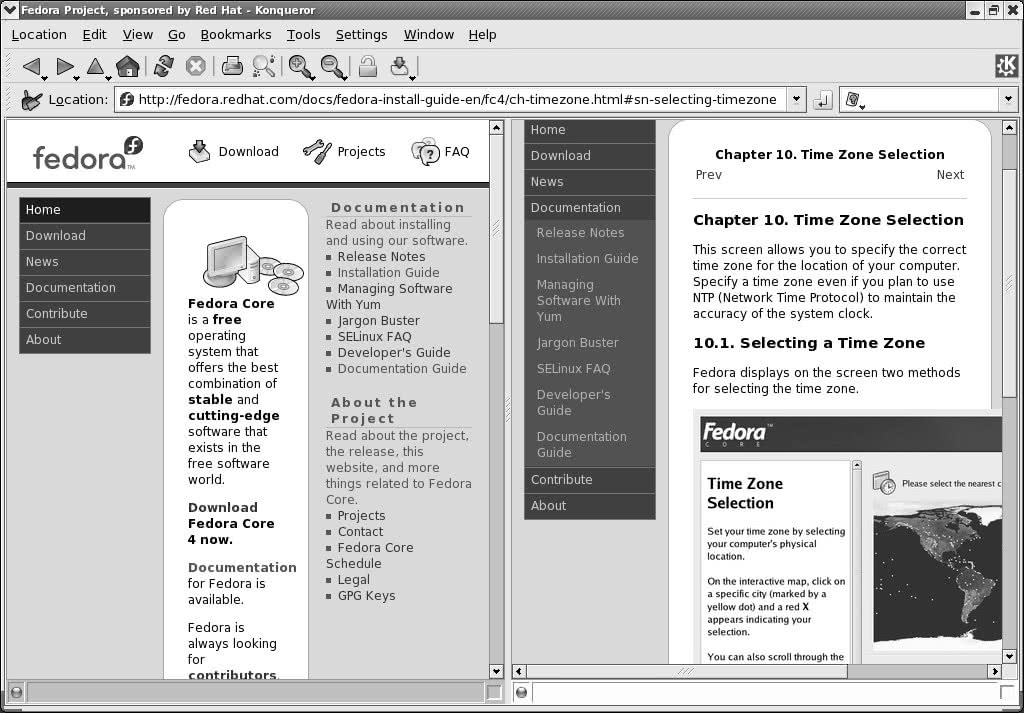
Task: Click the right pane's horizontal scrollbar thumb
Action: click(x=687, y=671)
